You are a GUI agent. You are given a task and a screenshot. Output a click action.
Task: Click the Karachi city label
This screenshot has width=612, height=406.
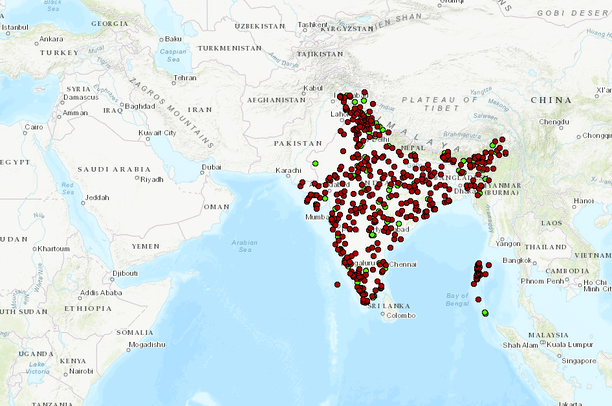[x=288, y=170]
